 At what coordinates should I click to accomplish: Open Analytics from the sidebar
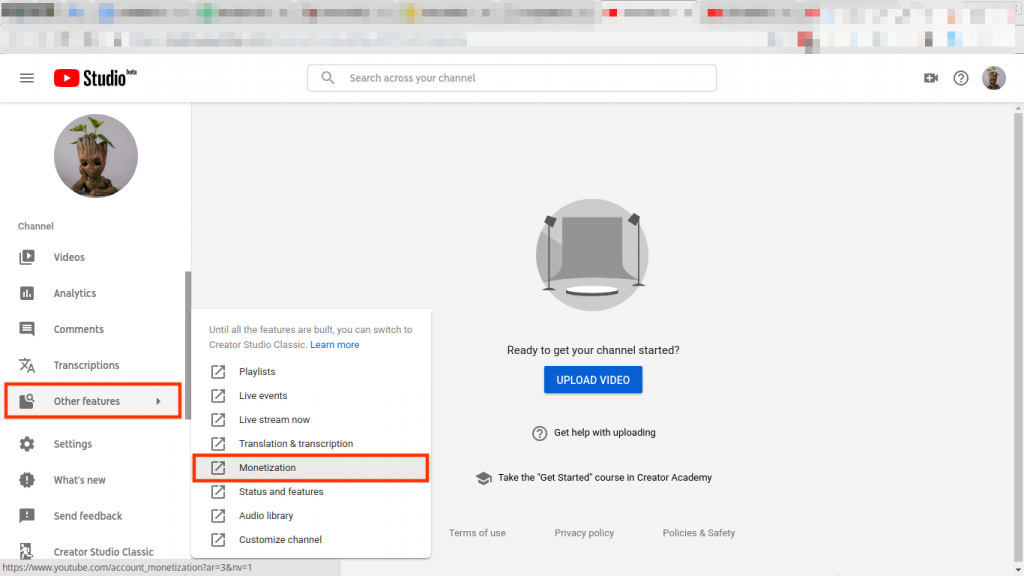coord(25,293)
